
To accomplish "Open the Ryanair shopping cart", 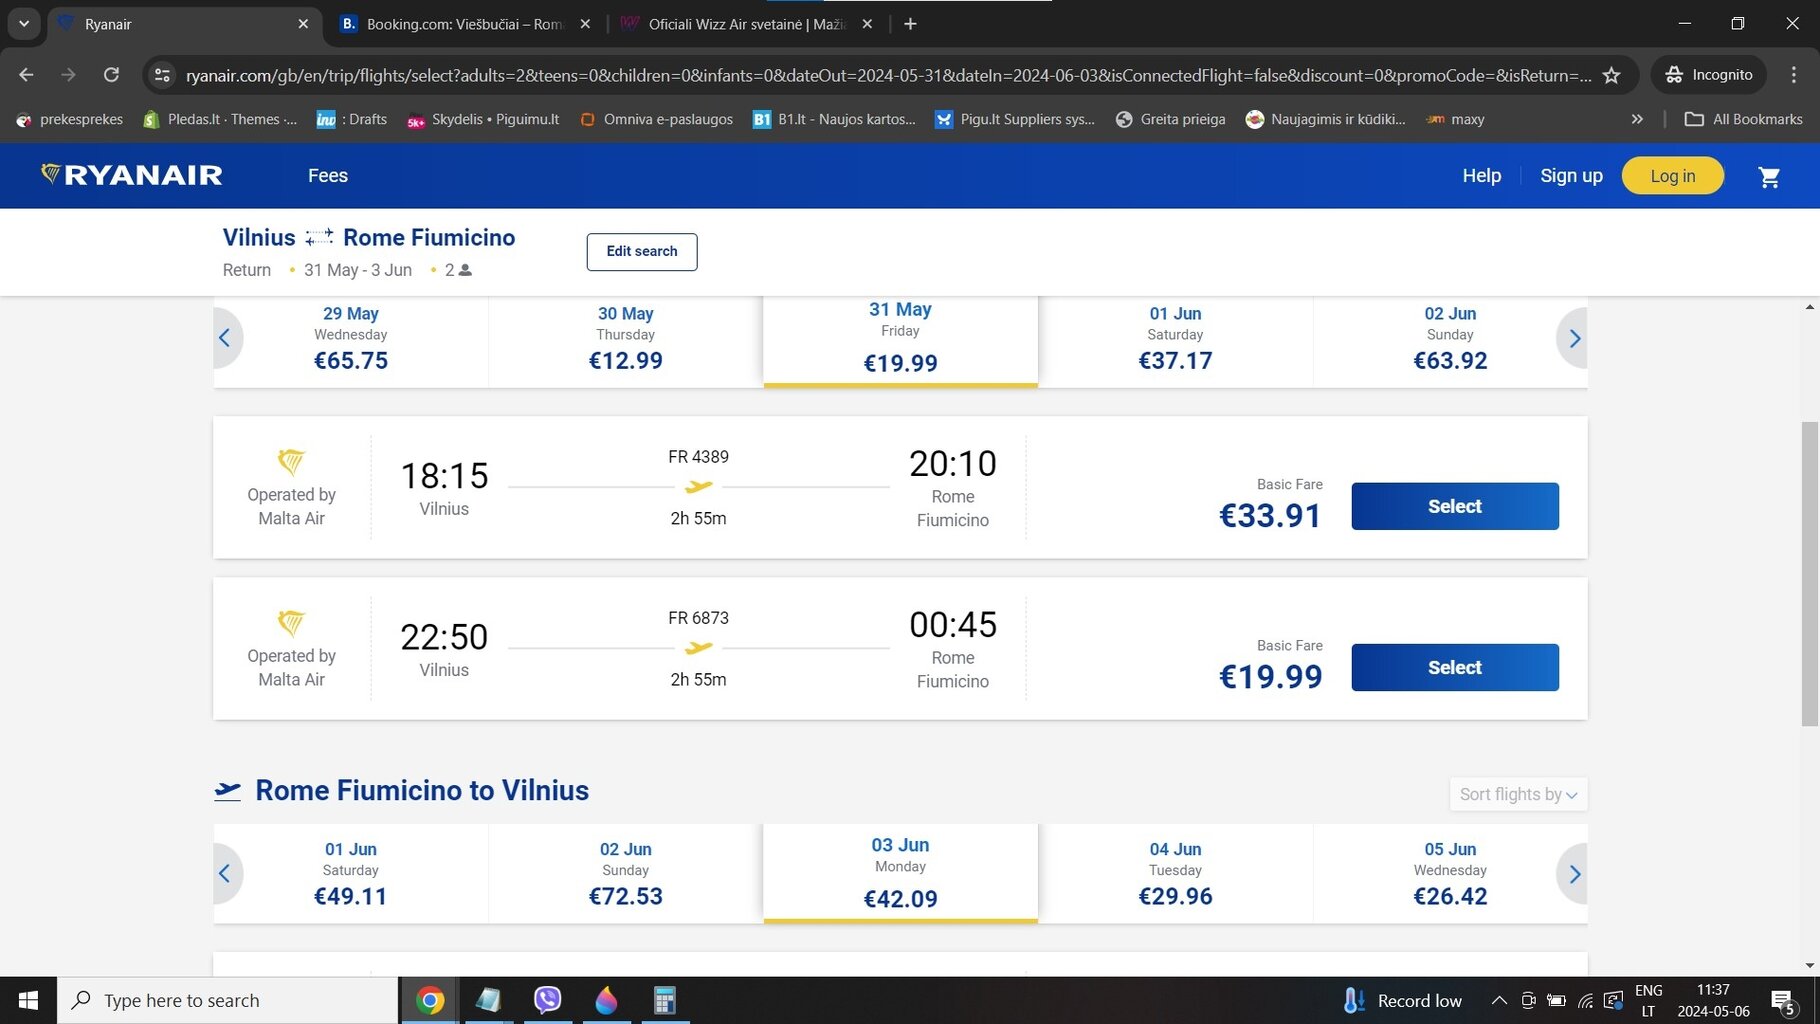I will click(x=1769, y=177).
